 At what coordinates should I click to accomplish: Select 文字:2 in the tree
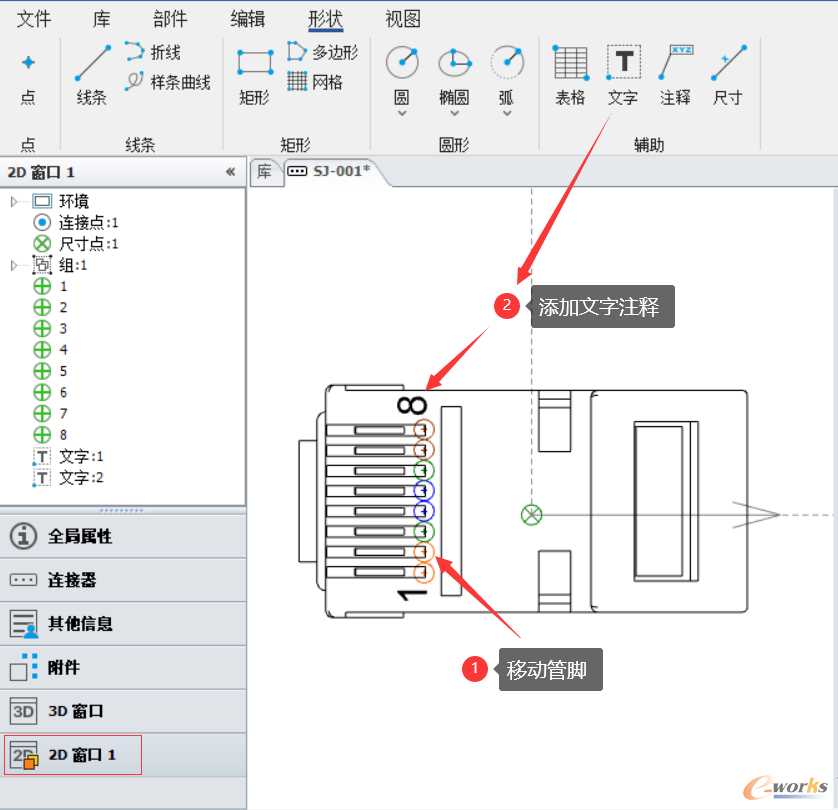[68, 478]
